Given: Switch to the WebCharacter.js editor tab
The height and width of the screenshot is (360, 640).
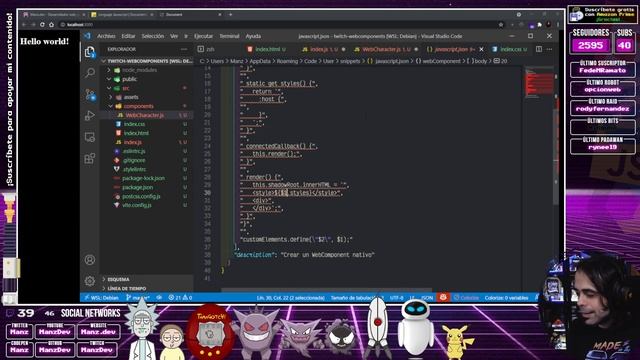Looking at the screenshot, I should click(x=386, y=49).
